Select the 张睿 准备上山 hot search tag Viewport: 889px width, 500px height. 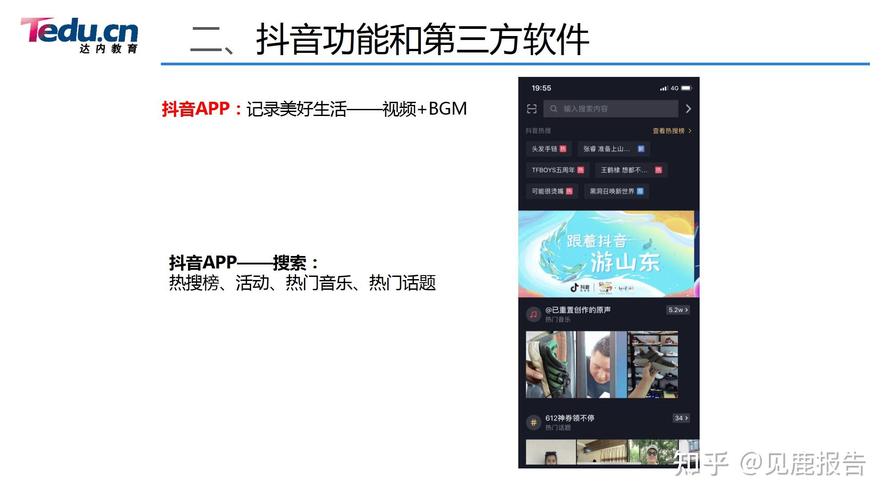coord(613,149)
